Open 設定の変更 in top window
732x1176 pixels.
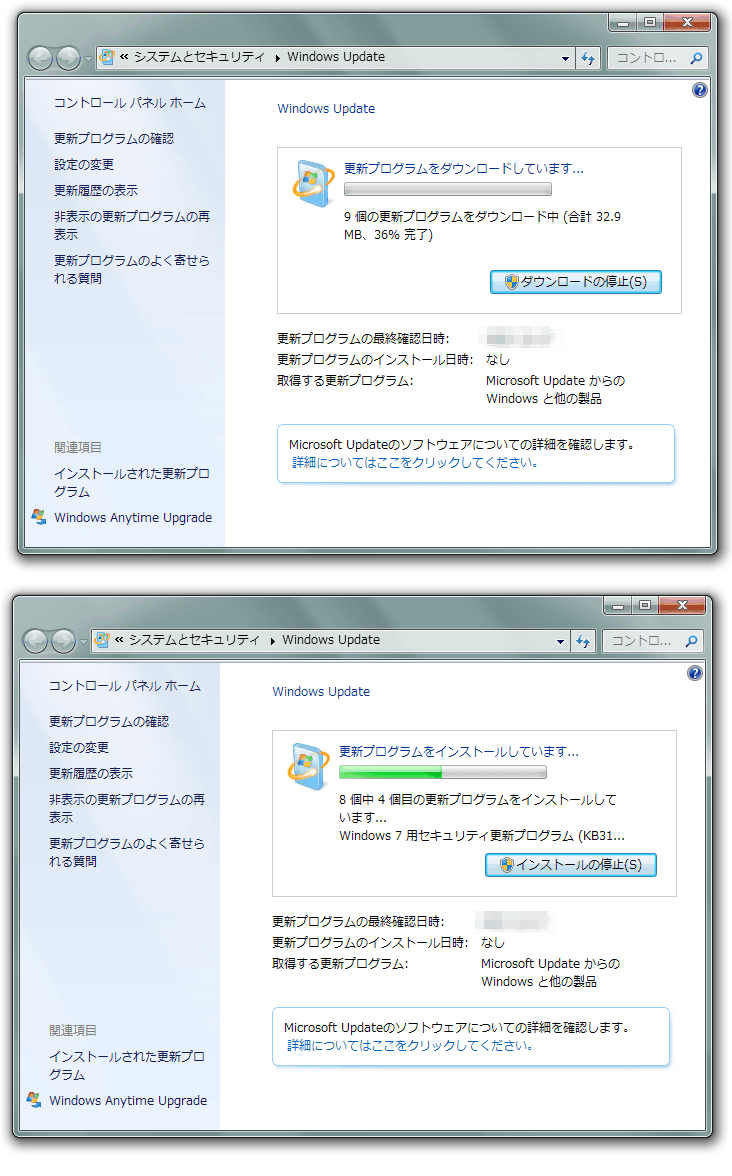(x=84, y=164)
